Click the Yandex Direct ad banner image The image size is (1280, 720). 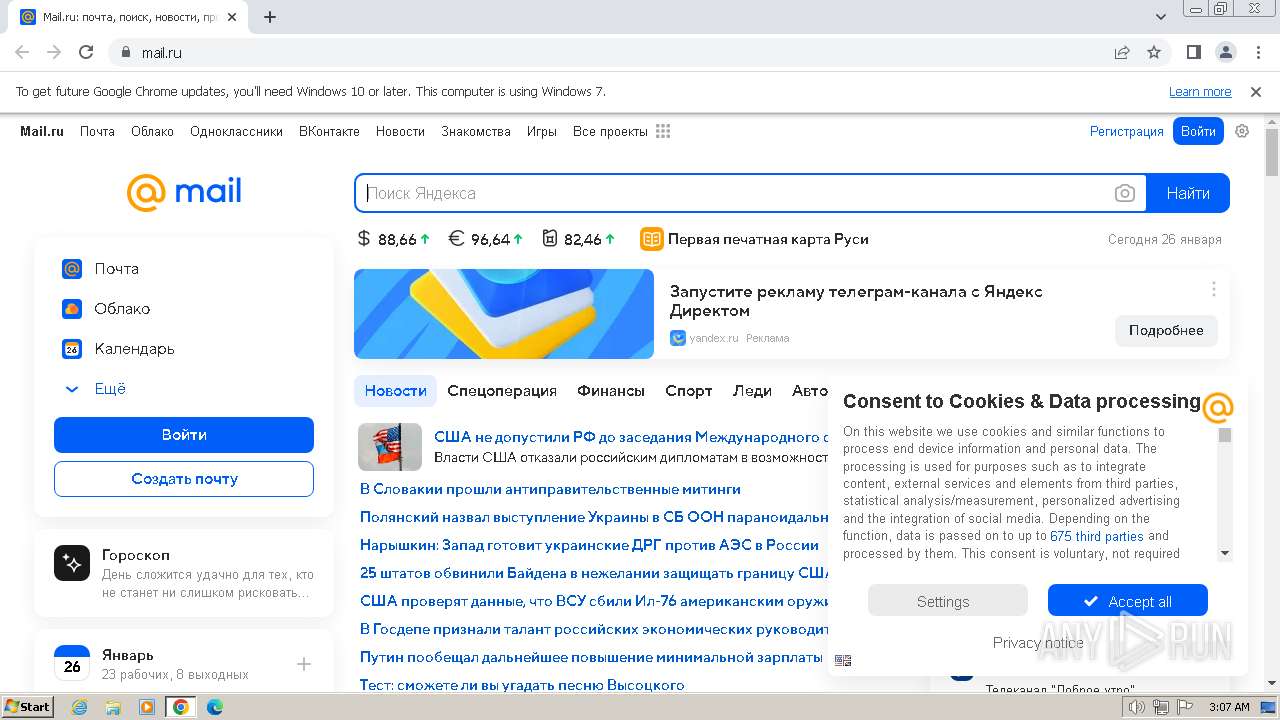point(504,314)
